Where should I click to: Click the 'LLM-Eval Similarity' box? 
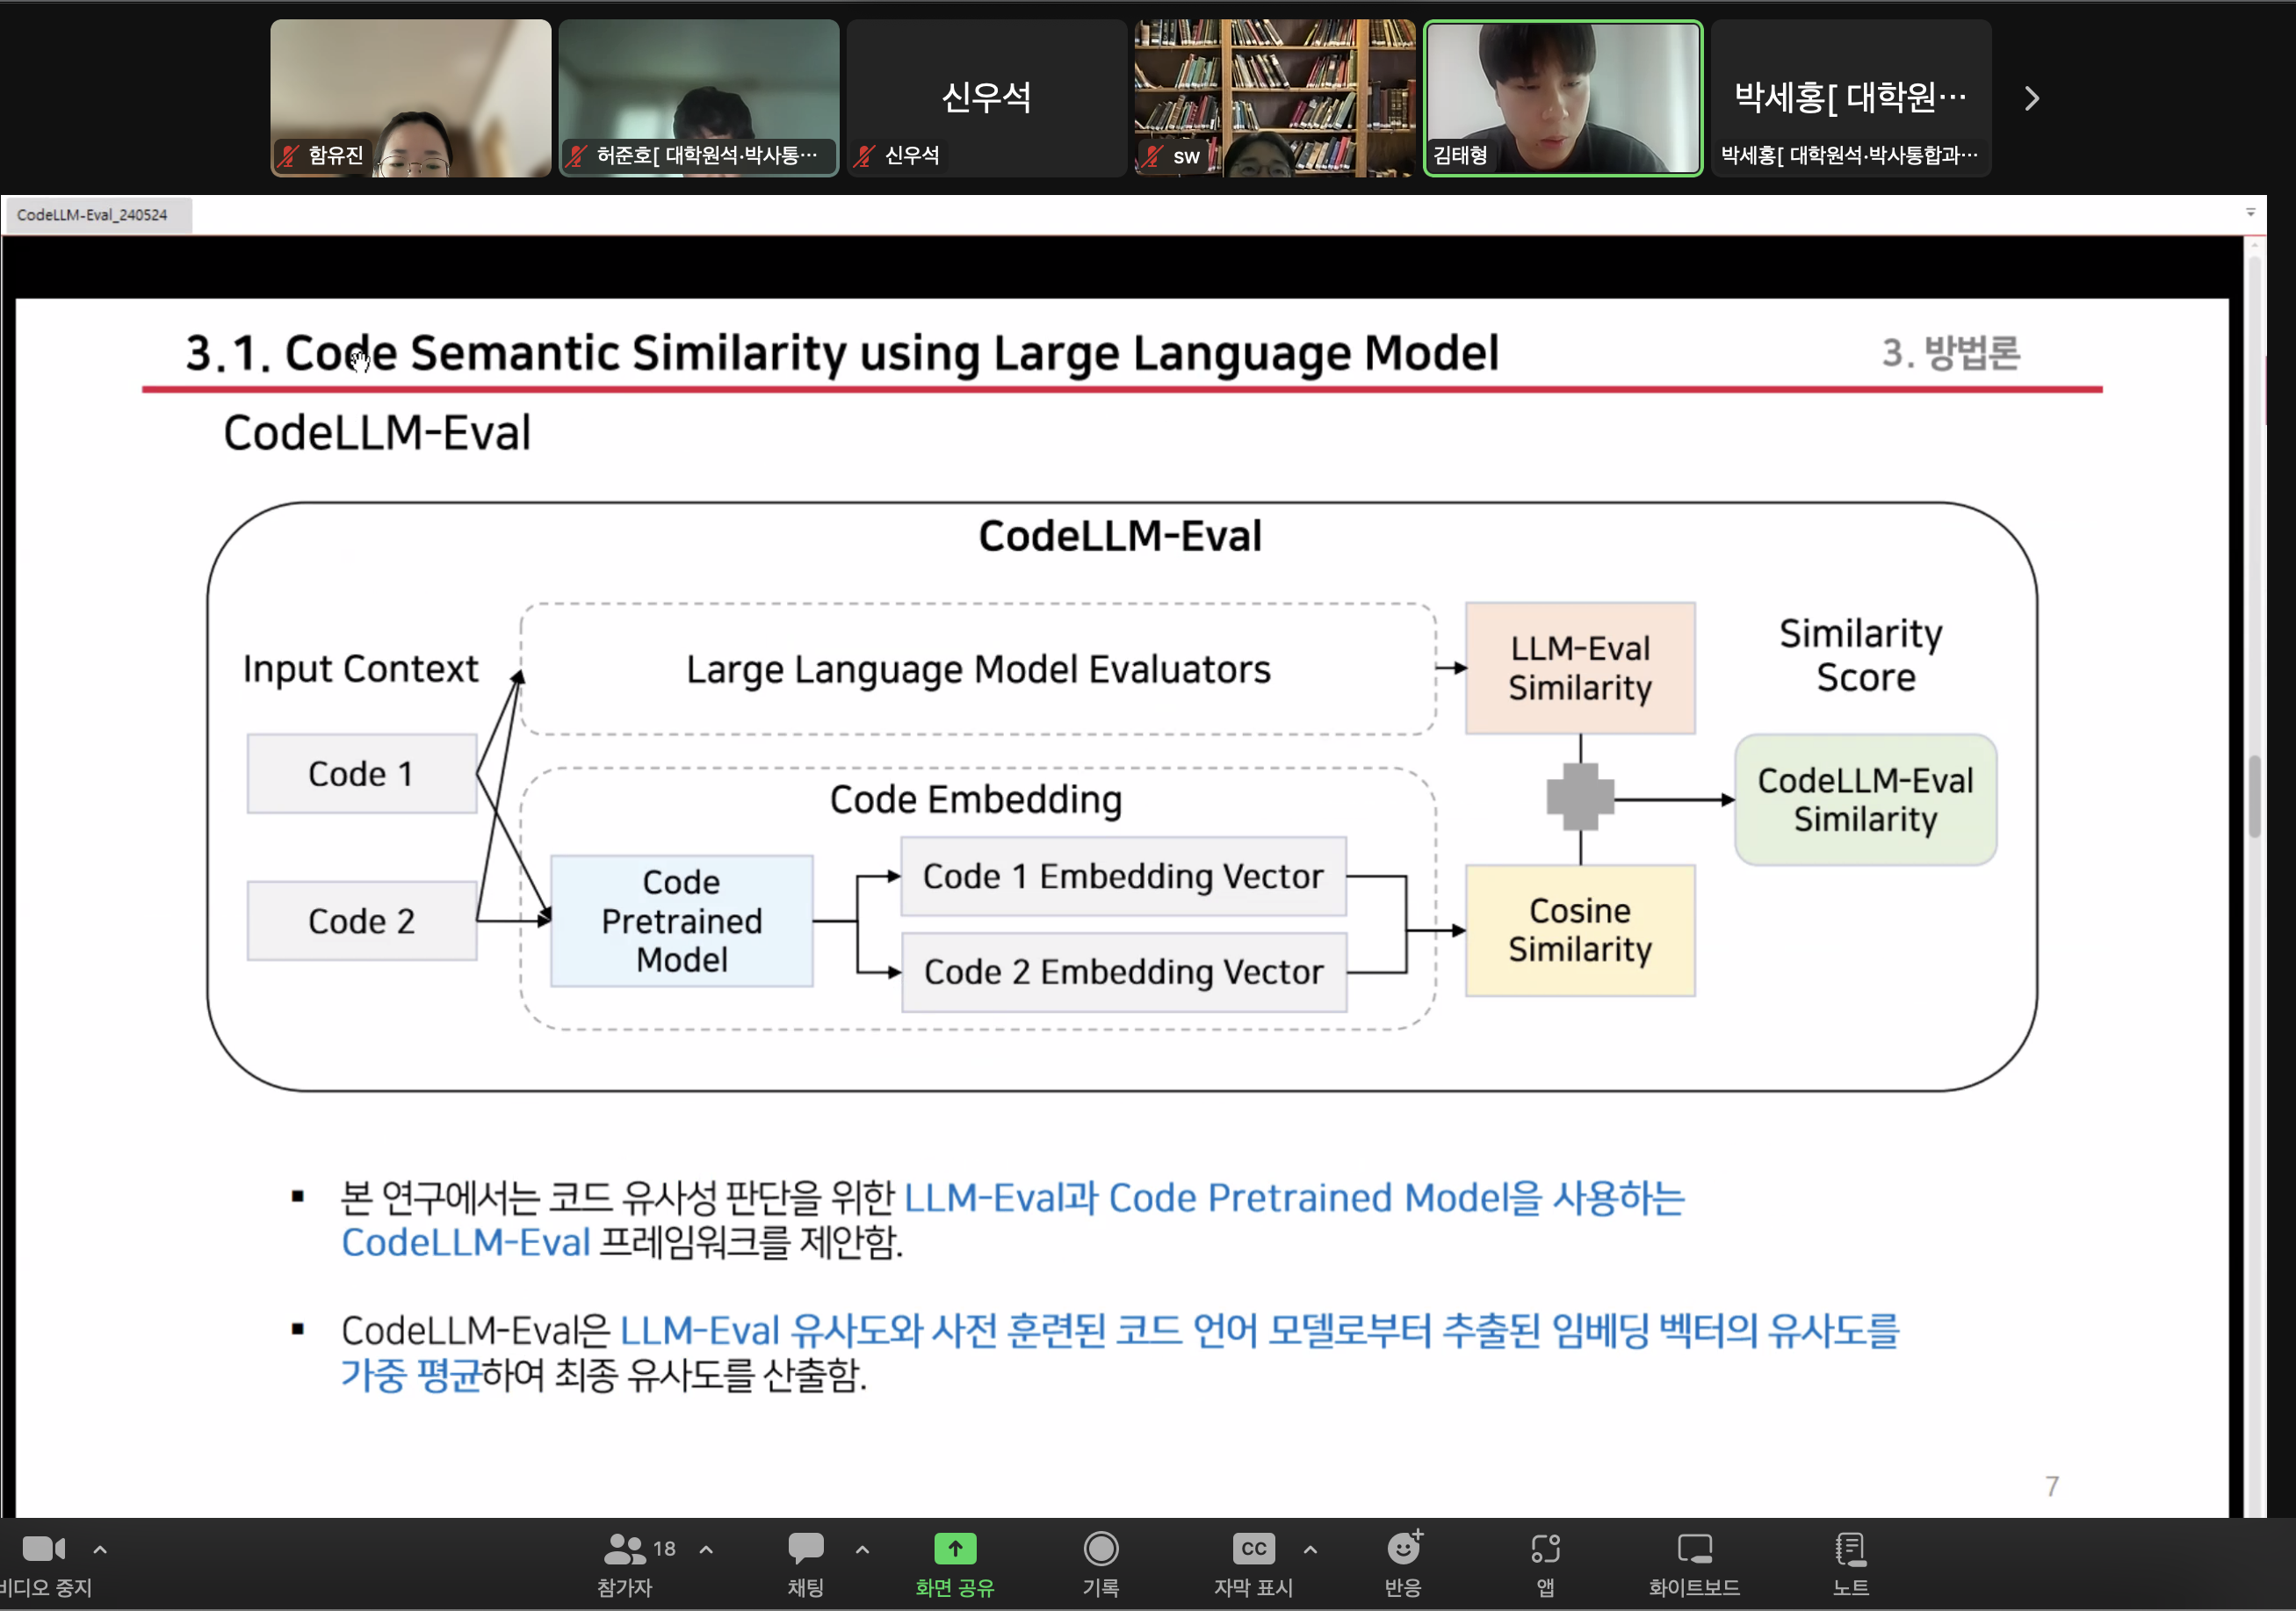coord(1580,668)
